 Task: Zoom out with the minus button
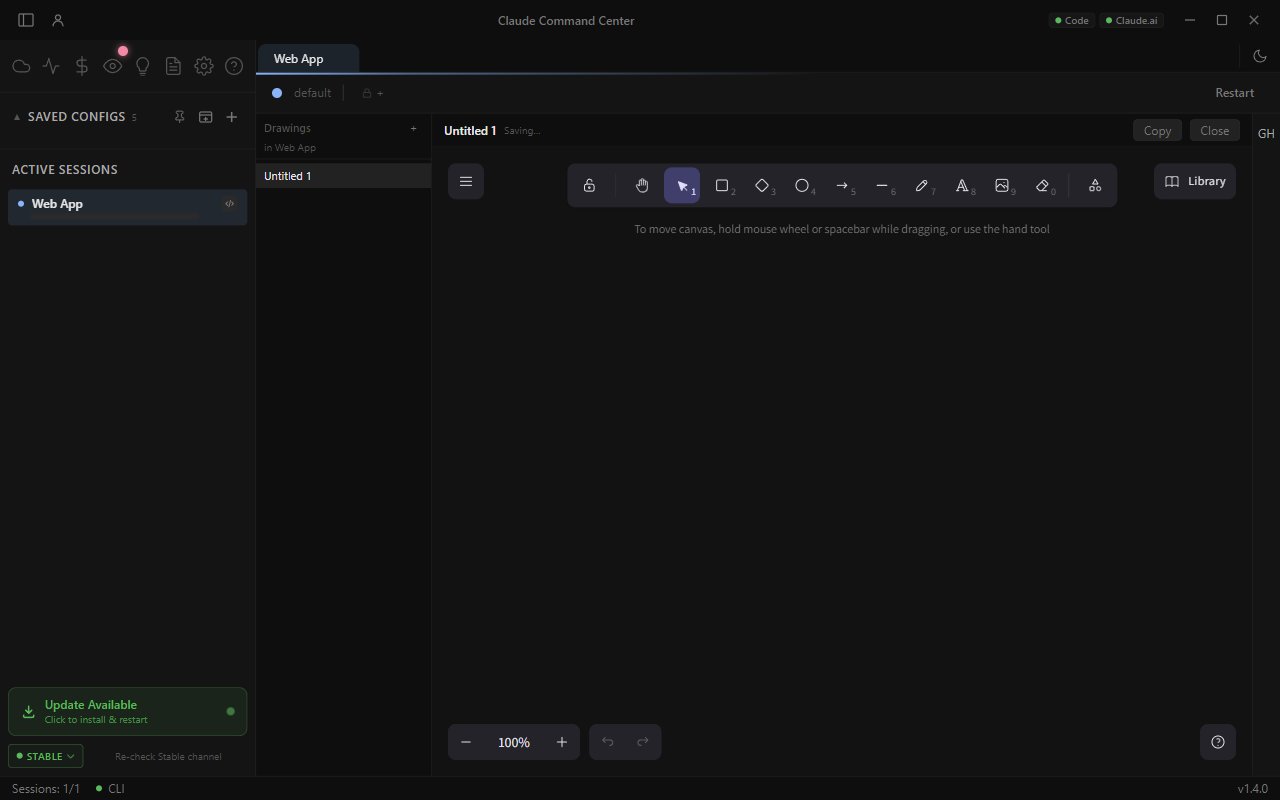tap(466, 742)
